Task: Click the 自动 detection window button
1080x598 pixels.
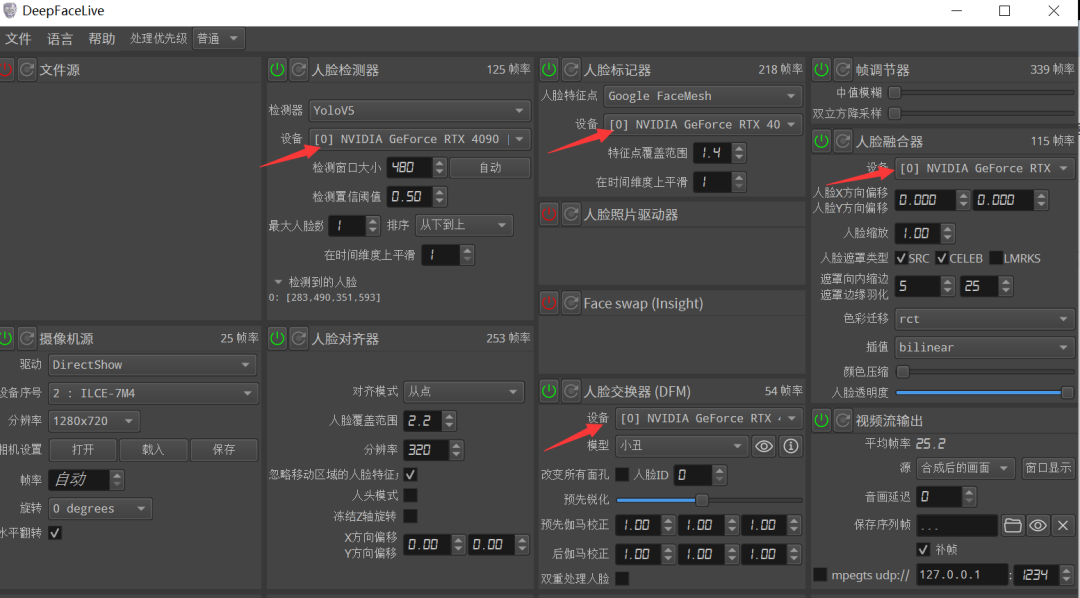Action: pyautogui.click(x=490, y=167)
